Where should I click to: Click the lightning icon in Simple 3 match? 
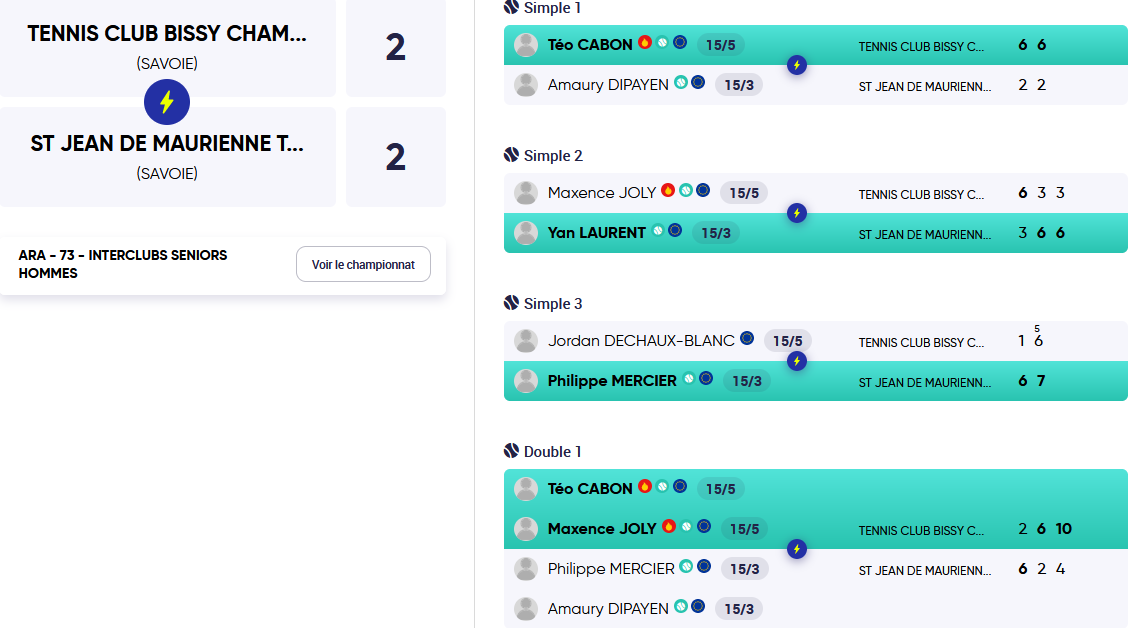pyautogui.click(x=796, y=362)
